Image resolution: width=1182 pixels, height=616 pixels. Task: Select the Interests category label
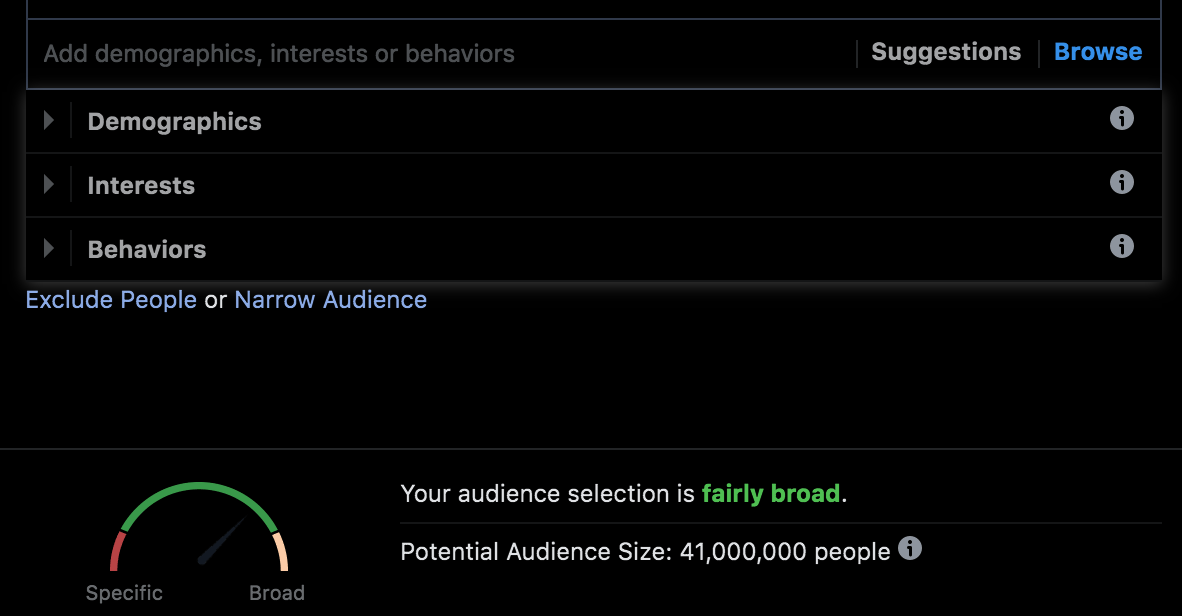141,186
